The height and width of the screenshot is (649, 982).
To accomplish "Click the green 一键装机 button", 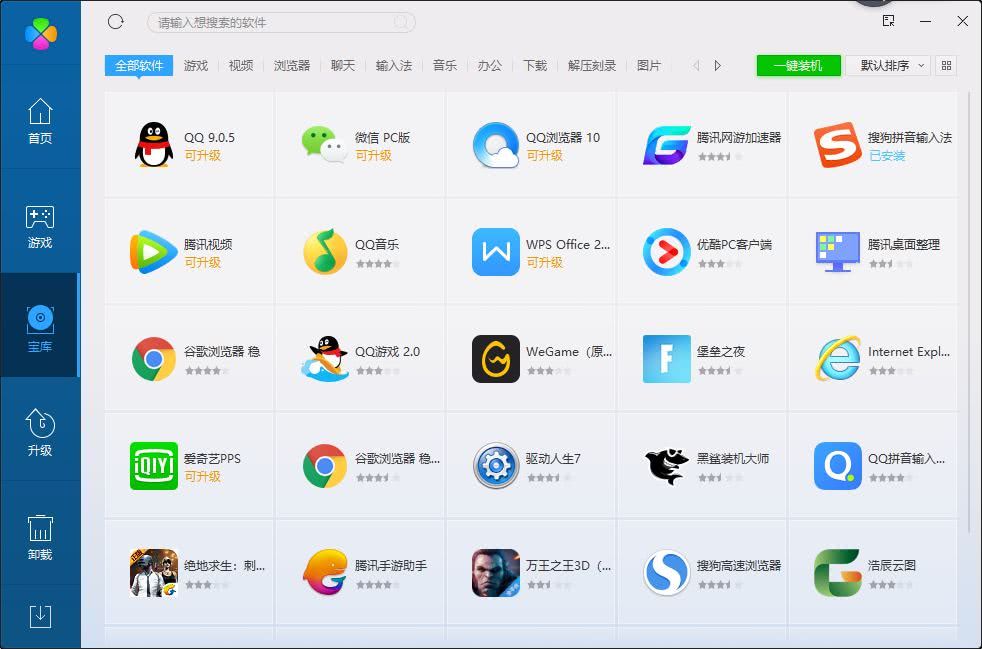I will pyautogui.click(x=798, y=65).
